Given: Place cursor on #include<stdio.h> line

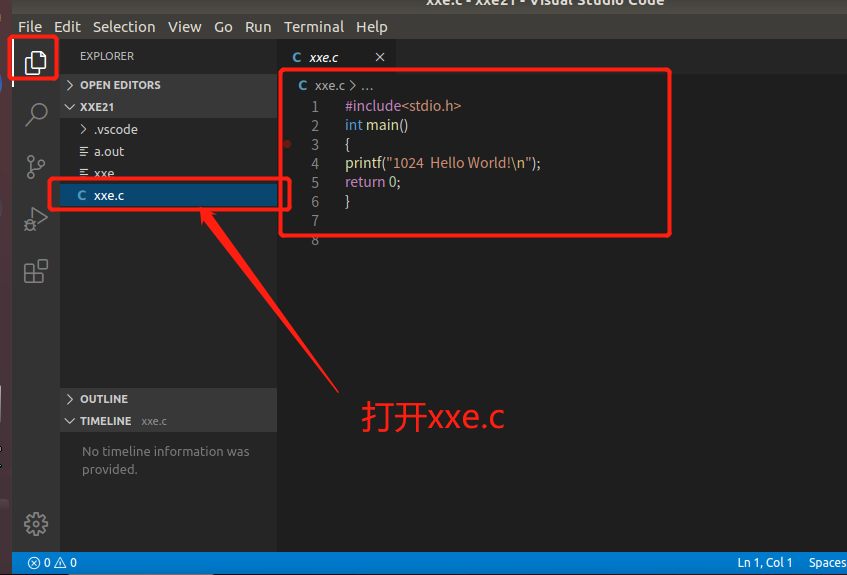Looking at the screenshot, I should point(403,106).
